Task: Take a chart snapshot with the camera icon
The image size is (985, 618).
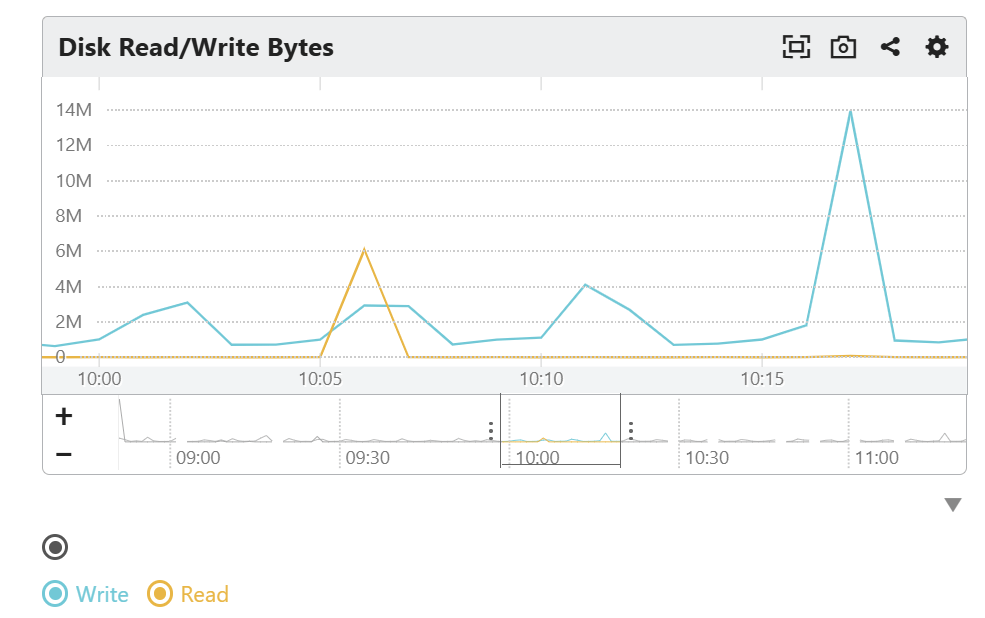Action: 843,47
